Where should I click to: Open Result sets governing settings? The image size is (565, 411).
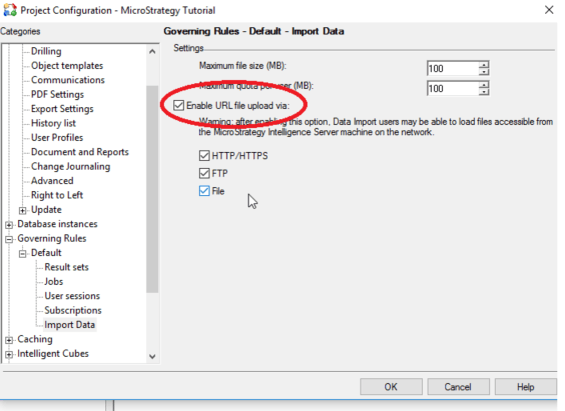[66, 267]
